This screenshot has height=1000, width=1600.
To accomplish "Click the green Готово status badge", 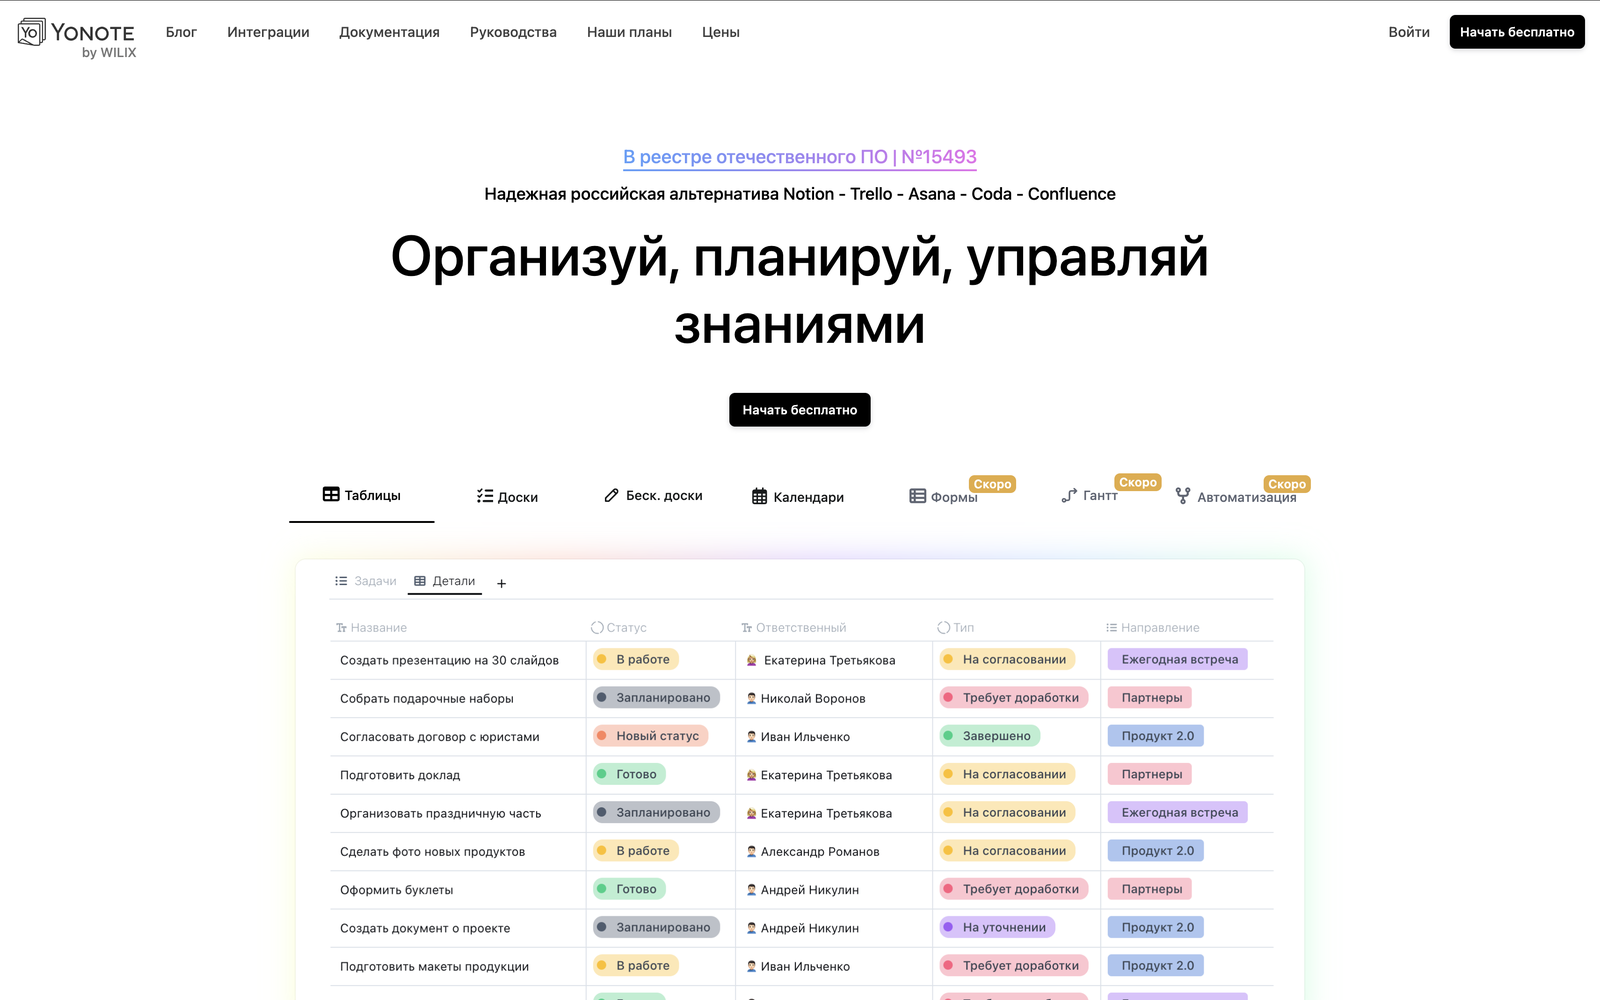I will pyautogui.click(x=628, y=774).
